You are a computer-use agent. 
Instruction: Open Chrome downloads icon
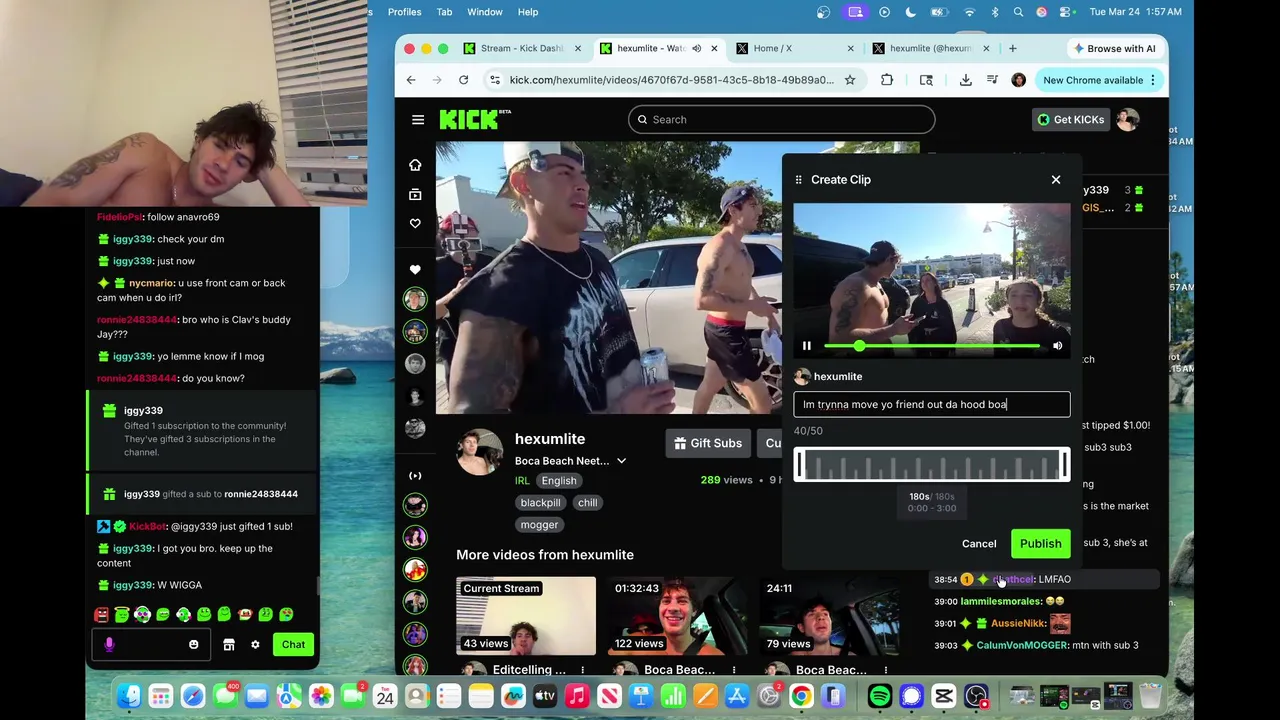(965, 80)
